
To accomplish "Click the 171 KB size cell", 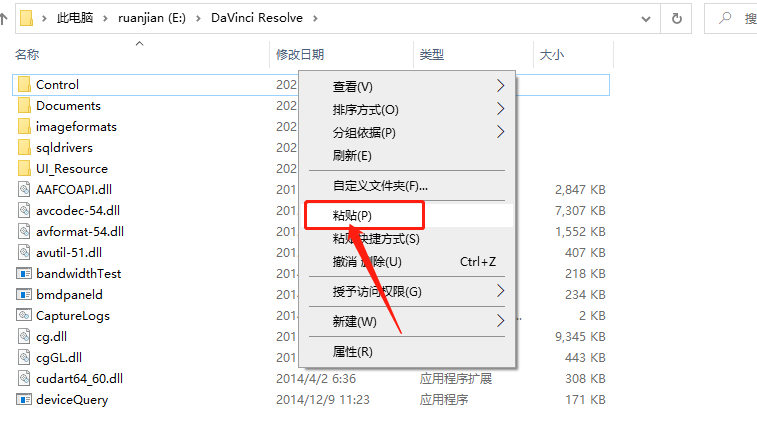I will point(586,400).
